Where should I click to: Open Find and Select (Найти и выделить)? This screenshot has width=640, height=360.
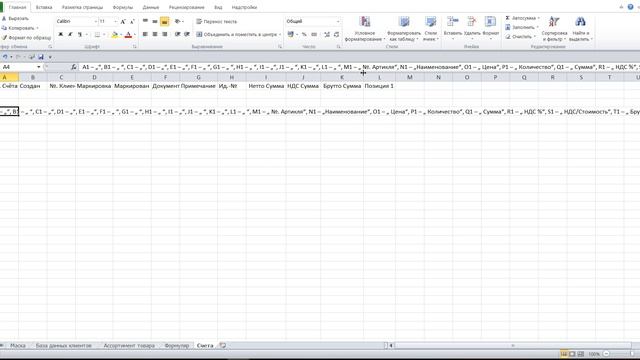pos(580,29)
